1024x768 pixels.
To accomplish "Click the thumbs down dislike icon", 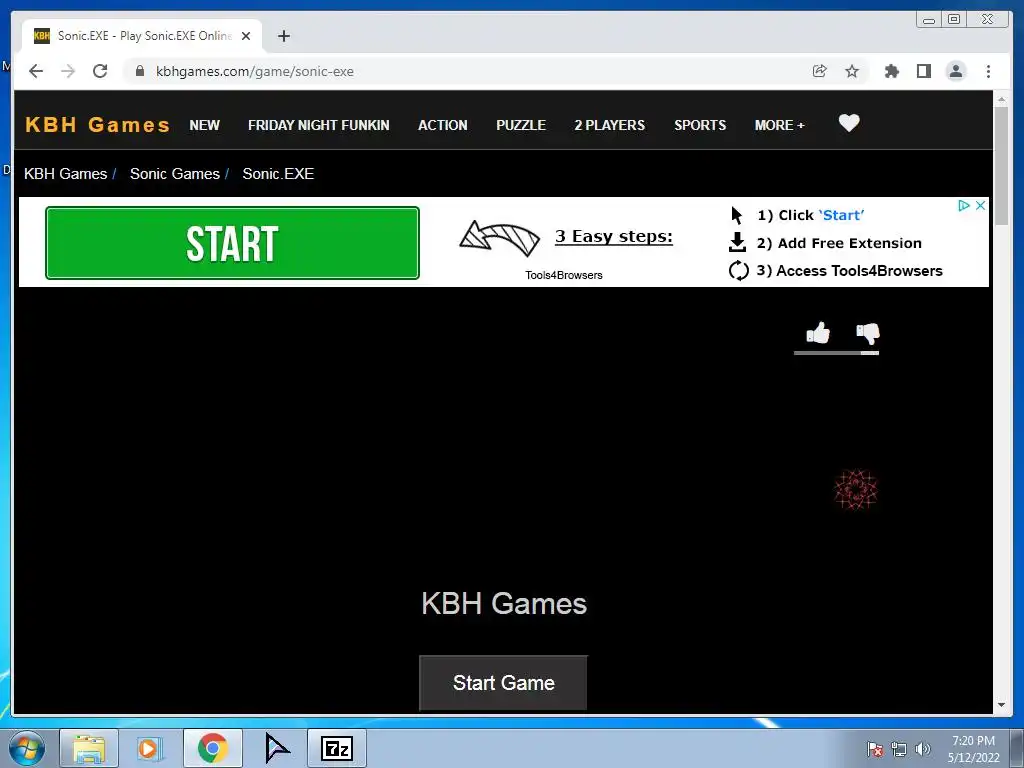I will [868, 334].
